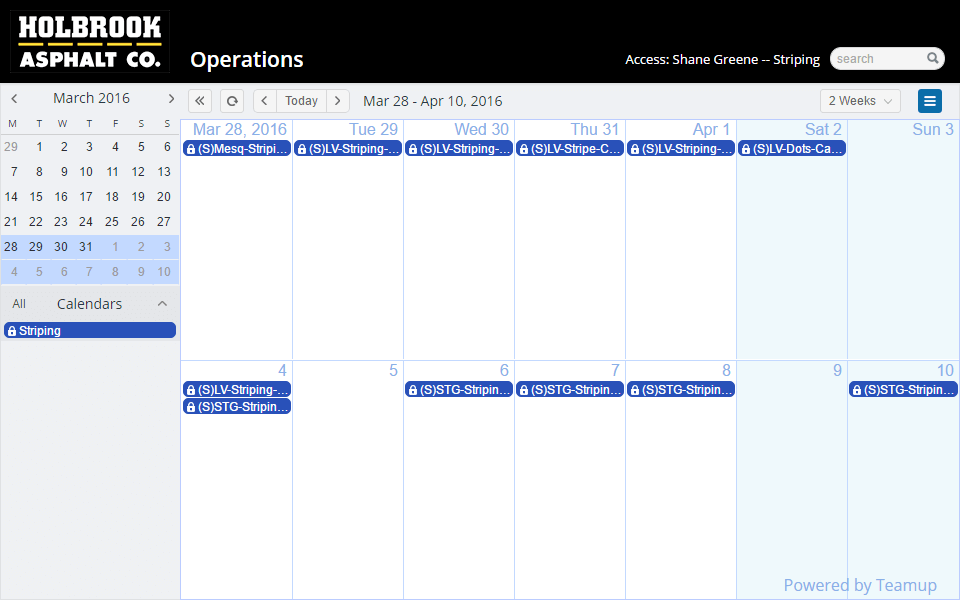
Task: Collapse the sidebar with double-chevron icon
Action: click(199, 101)
